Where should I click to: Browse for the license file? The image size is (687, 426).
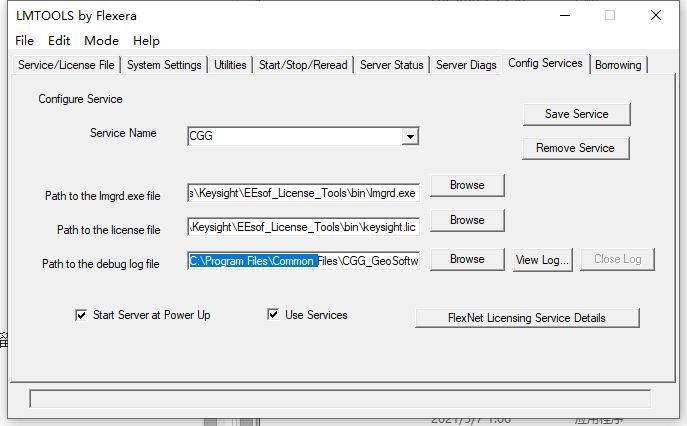point(467,220)
